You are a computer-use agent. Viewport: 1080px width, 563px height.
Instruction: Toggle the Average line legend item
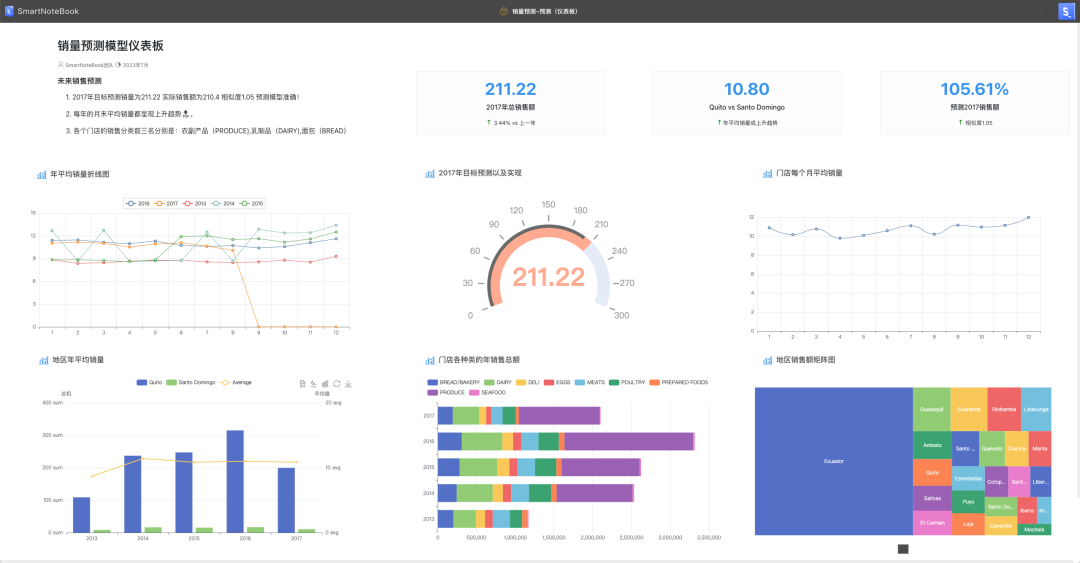click(x=236, y=382)
